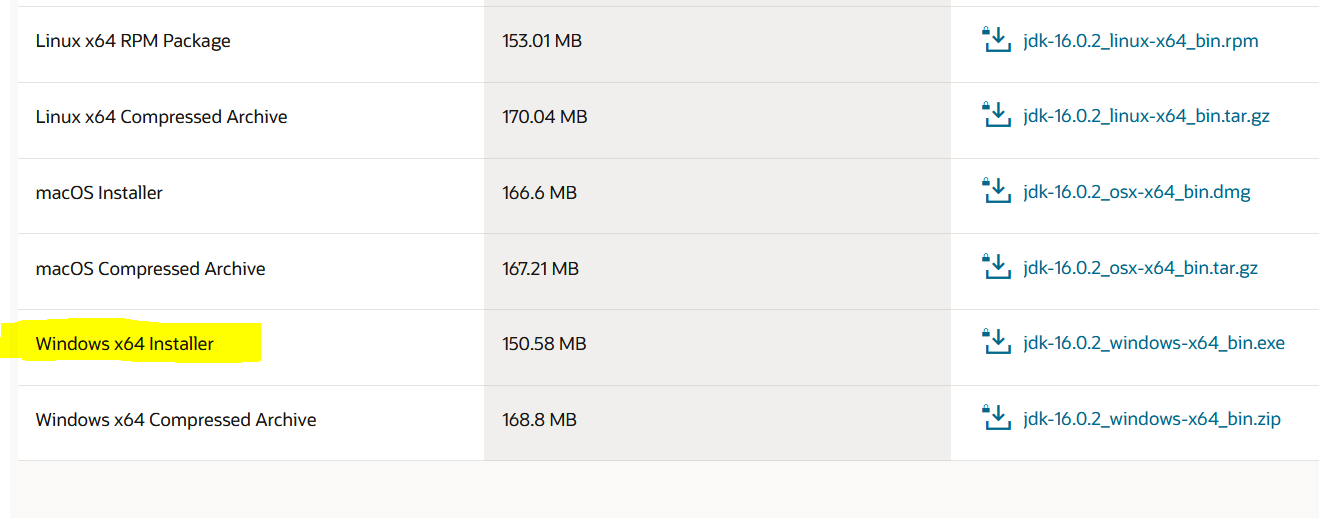Screen dimensions: 1319x518
Task: Download jdk-16.0.2_osx-x64_bin.tar.gz file link
Action: 1140,269
